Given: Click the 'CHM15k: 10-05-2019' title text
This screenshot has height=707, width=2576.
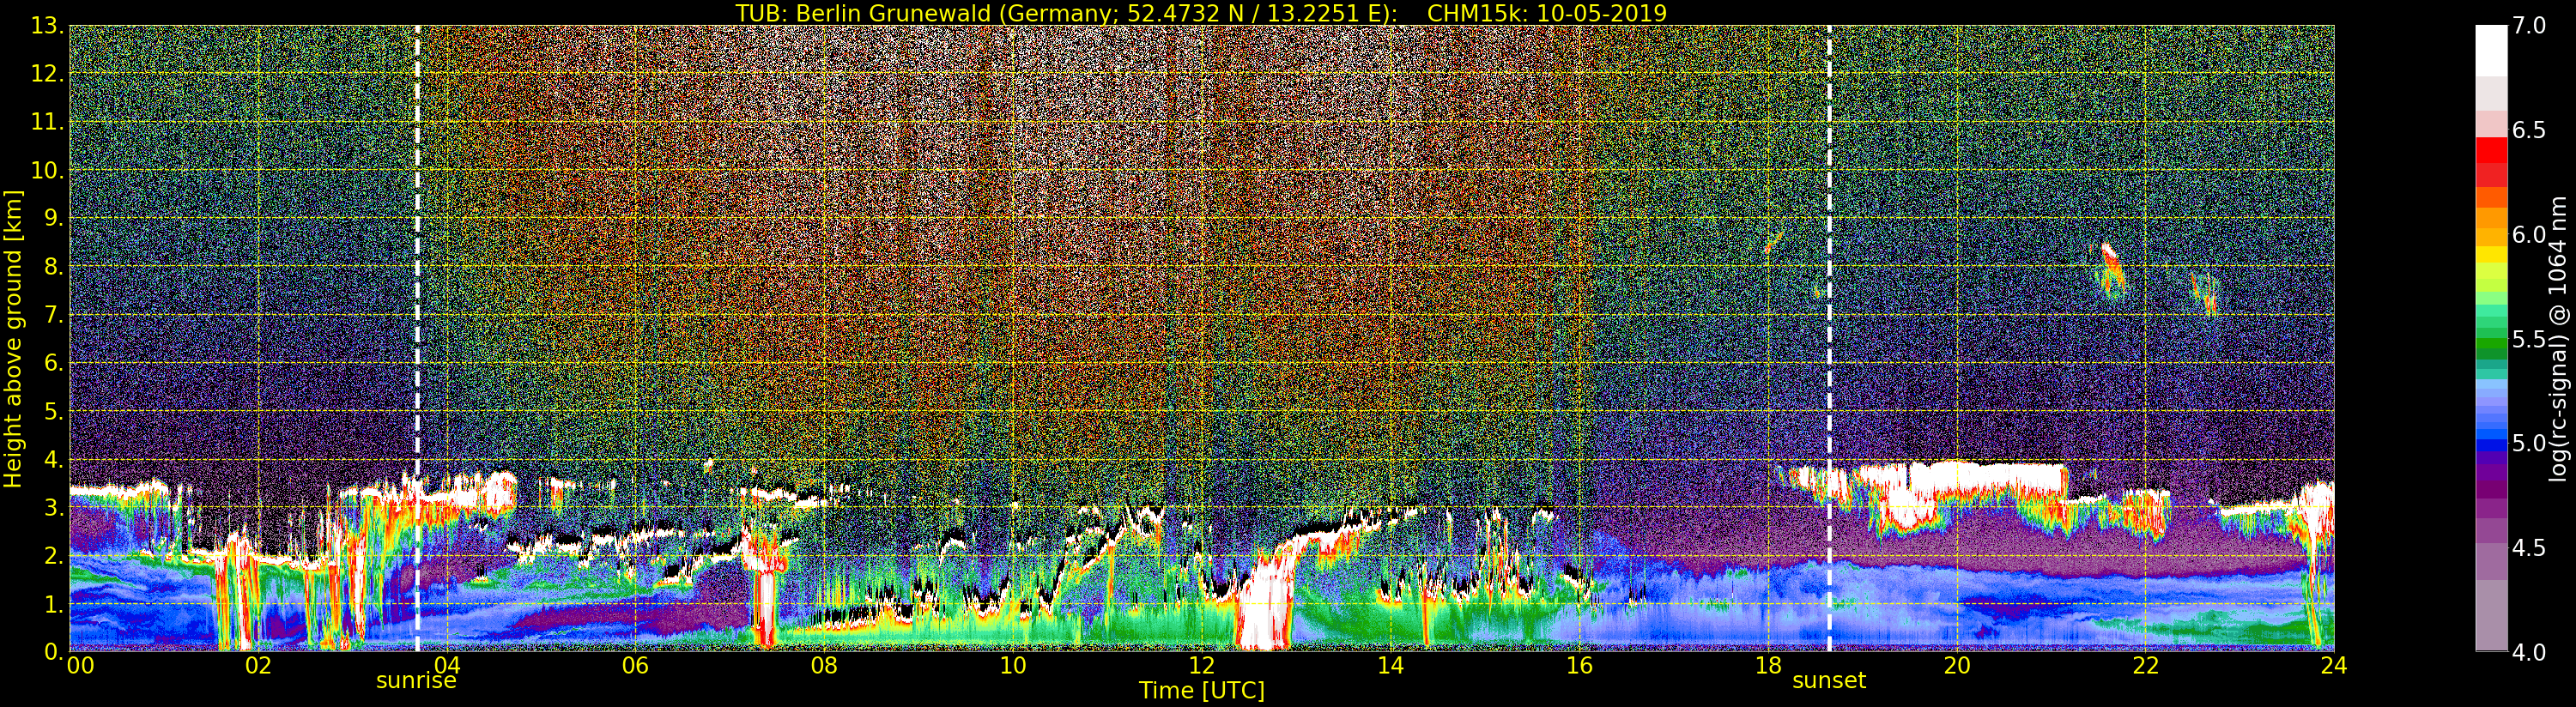Looking at the screenshot, I should pyautogui.click(x=1547, y=13).
